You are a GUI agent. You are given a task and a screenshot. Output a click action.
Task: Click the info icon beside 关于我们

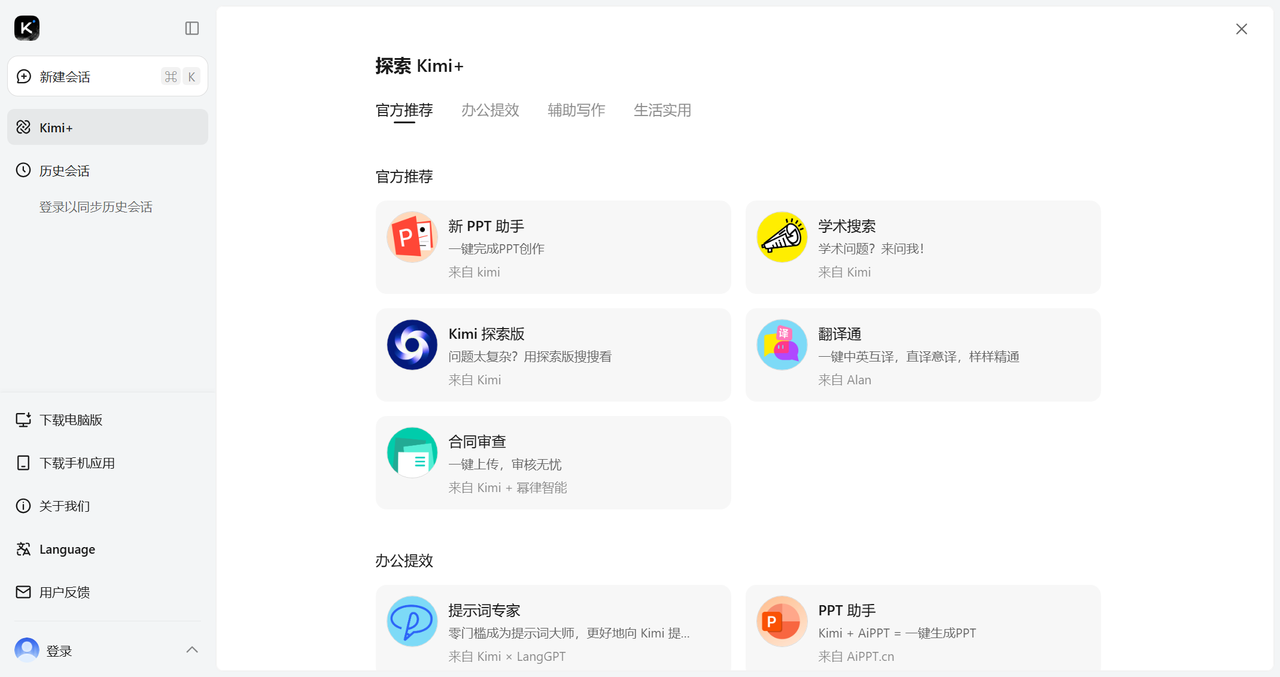coord(24,506)
